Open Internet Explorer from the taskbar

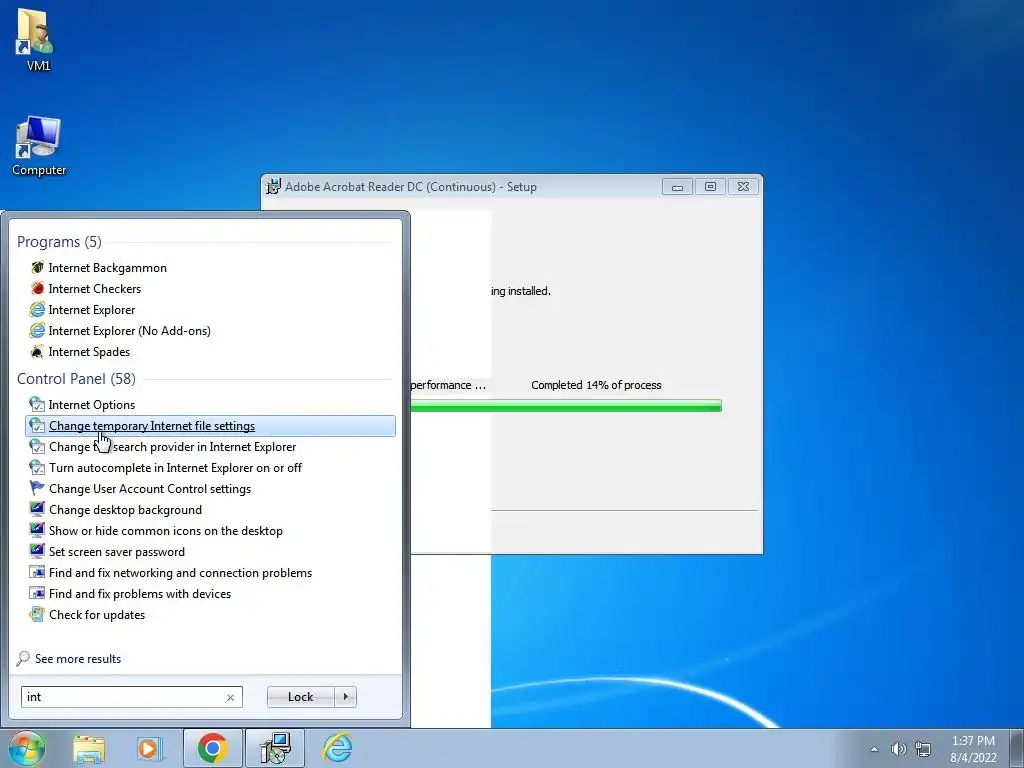click(x=338, y=748)
